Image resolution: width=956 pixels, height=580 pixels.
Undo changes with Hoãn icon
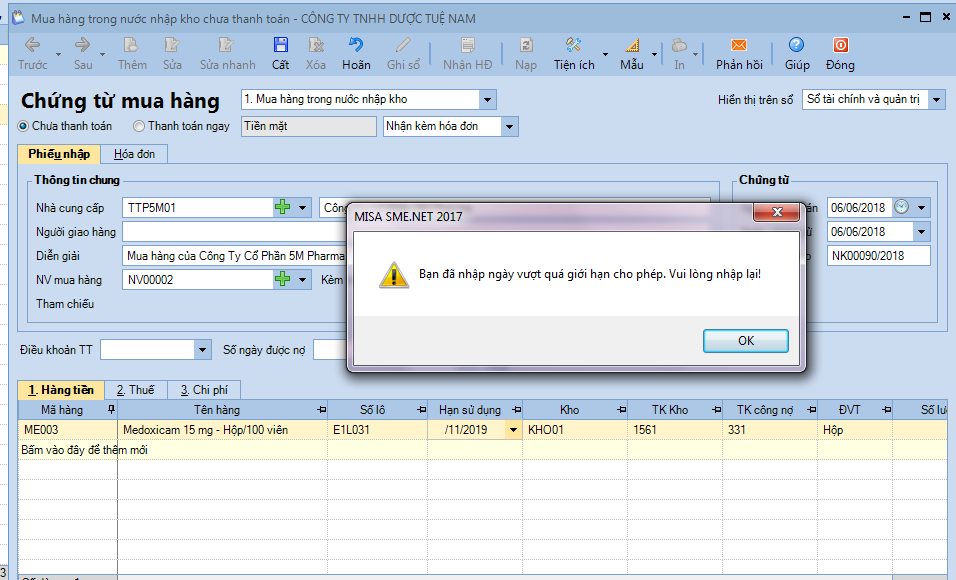click(x=356, y=45)
